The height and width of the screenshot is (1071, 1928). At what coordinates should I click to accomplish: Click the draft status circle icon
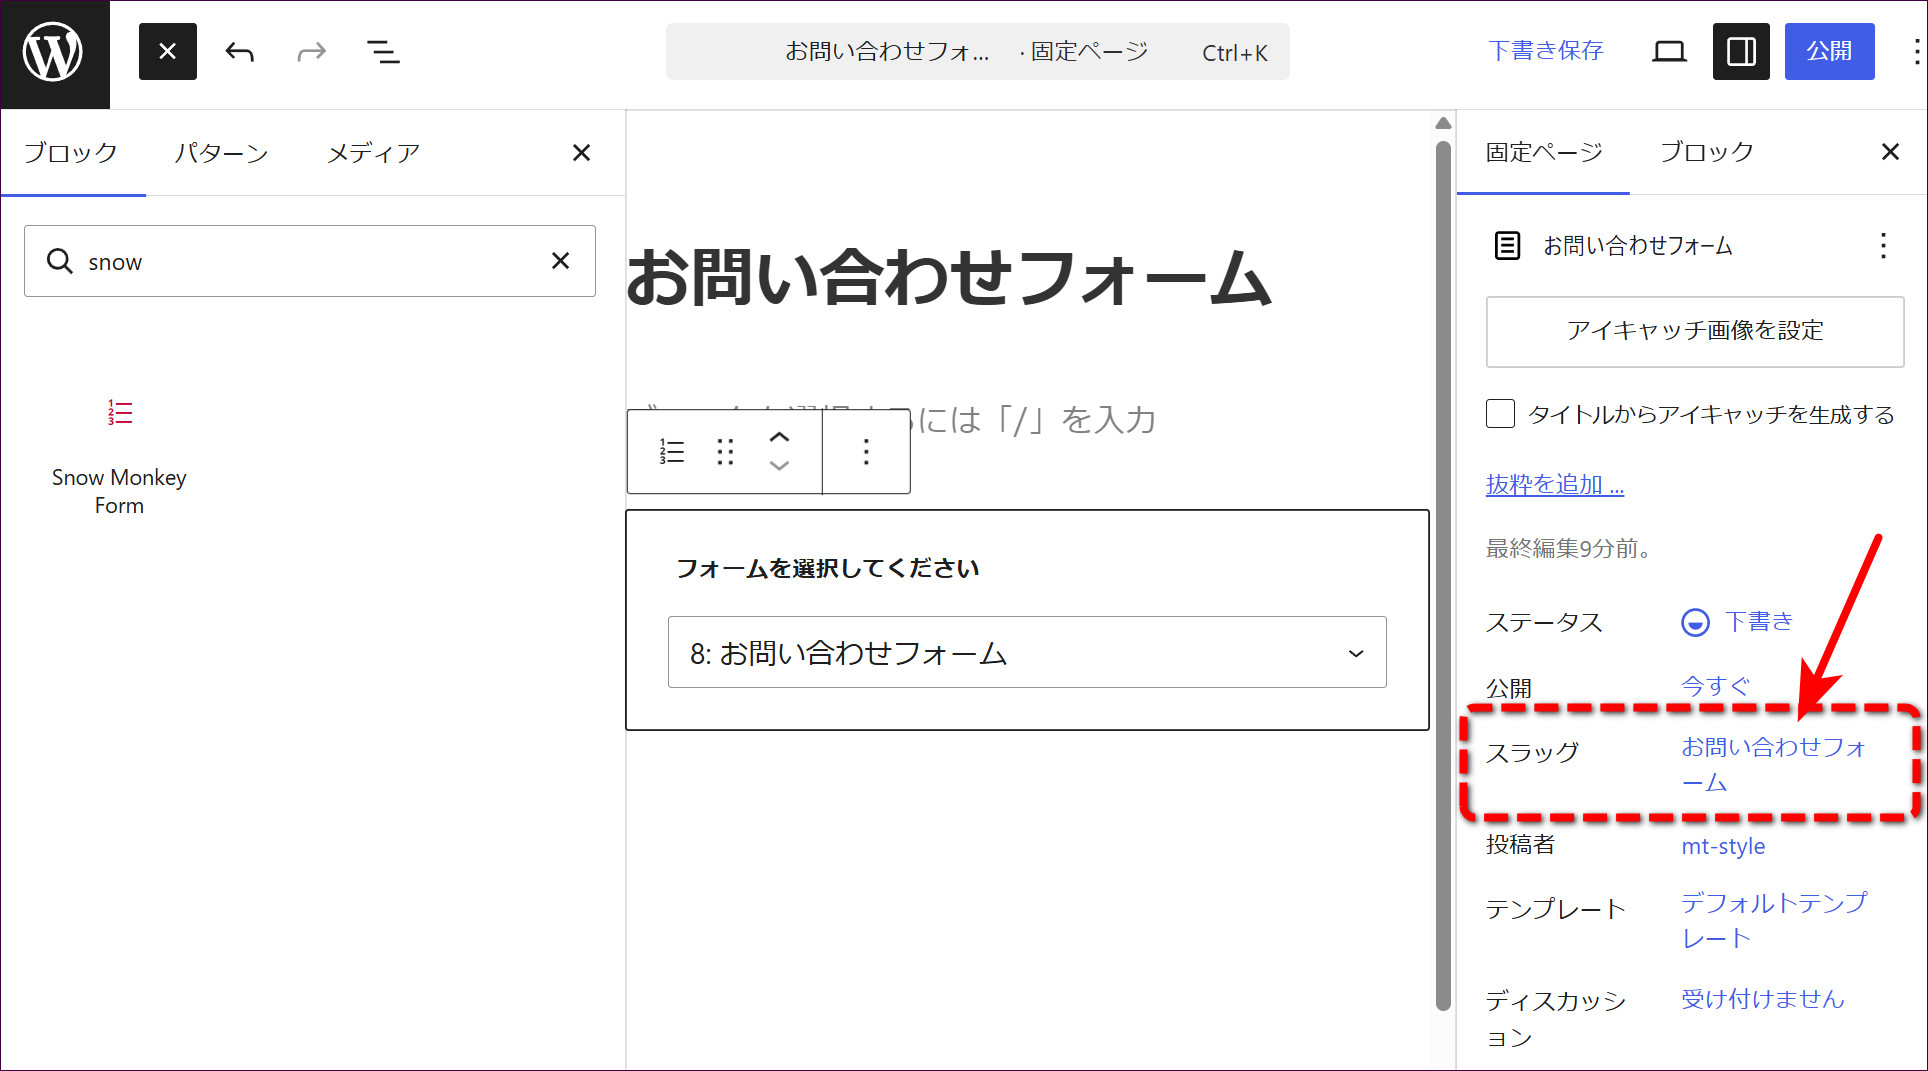click(1695, 623)
